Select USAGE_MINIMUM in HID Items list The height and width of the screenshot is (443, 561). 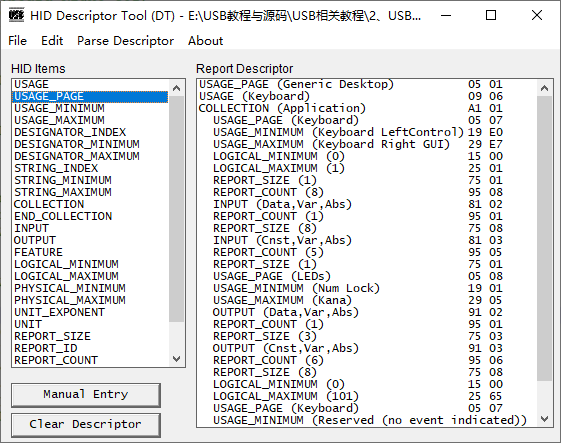point(90,108)
